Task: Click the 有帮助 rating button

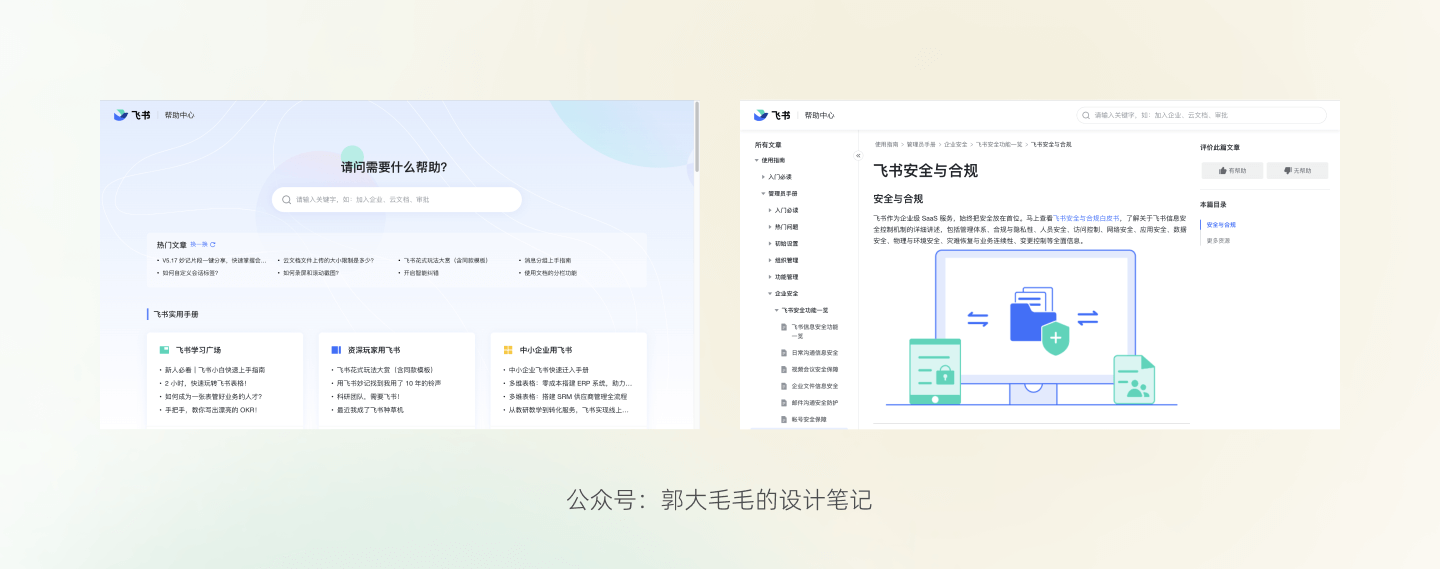Action: coord(1232,171)
